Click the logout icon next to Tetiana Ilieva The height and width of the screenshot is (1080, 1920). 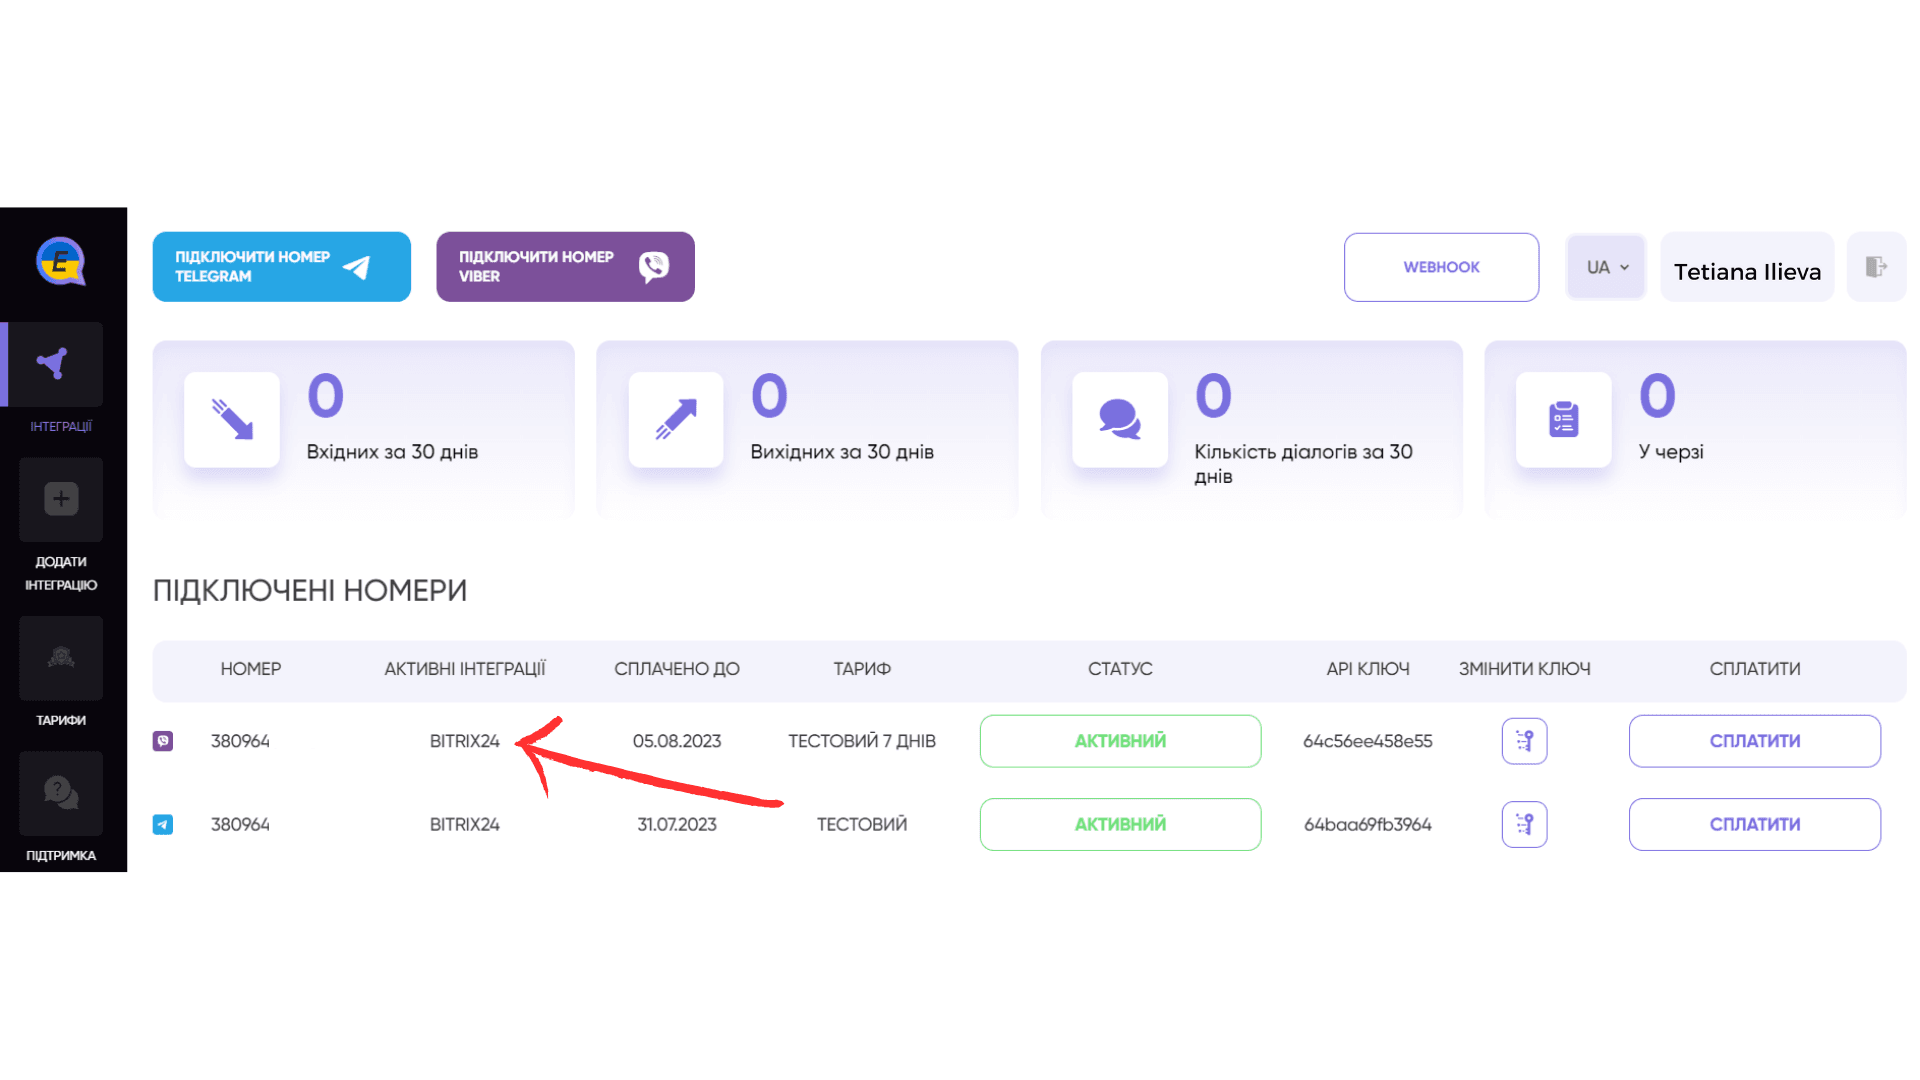1876,267
